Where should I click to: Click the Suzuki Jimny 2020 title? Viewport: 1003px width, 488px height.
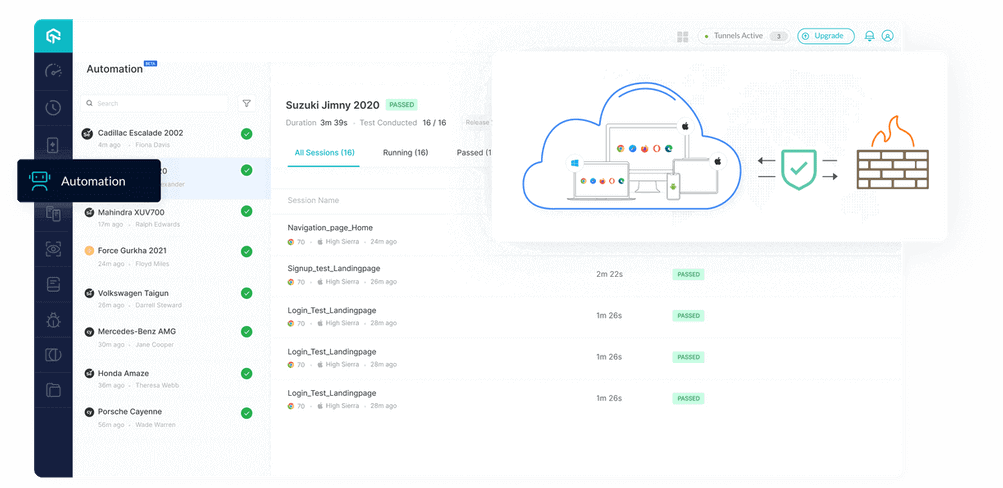pyautogui.click(x=333, y=105)
